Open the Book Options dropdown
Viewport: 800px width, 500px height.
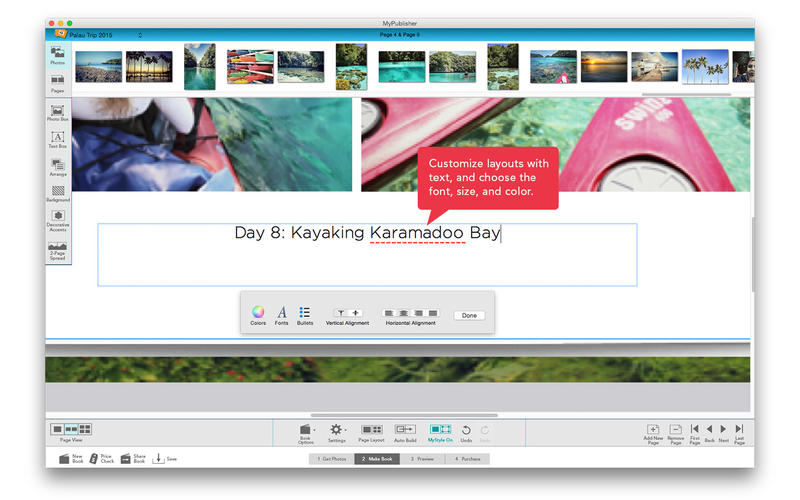tap(306, 430)
